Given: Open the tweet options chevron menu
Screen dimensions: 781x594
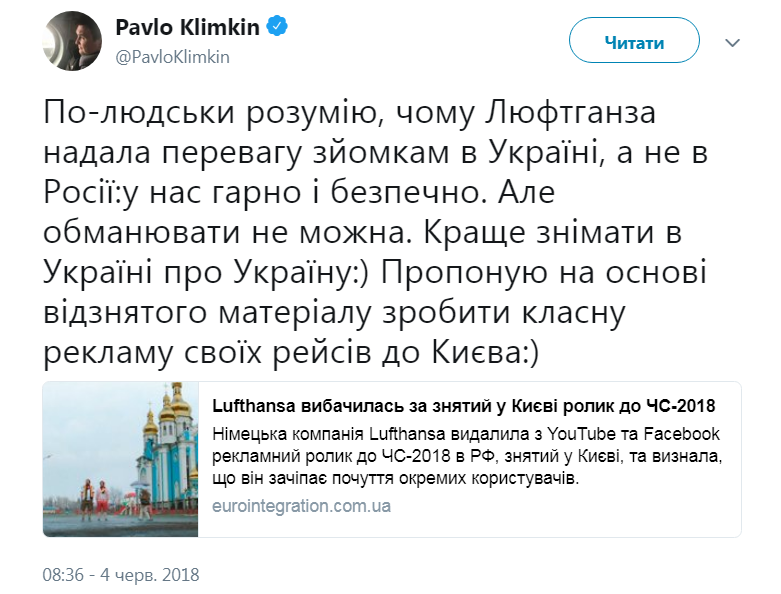Looking at the screenshot, I should pos(732,43).
